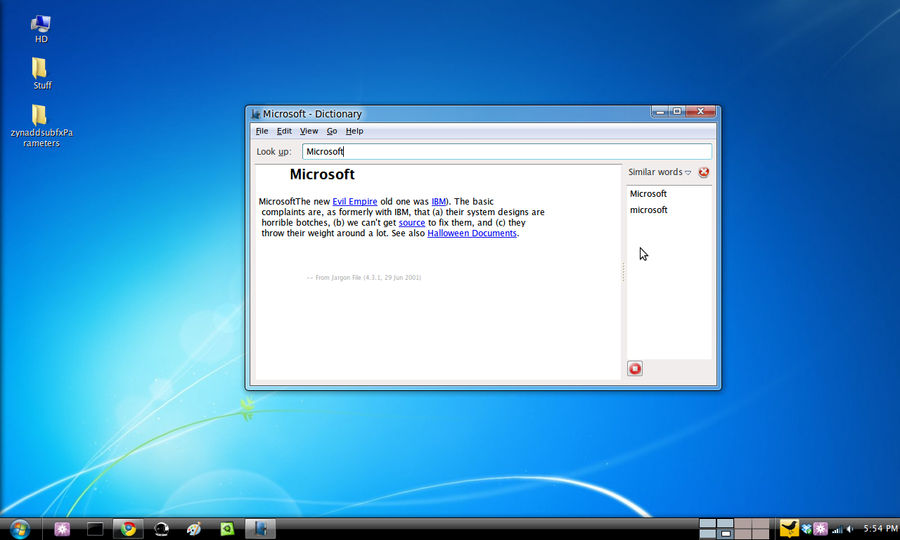Open the Go menu
900x540 pixels.
click(332, 131)
